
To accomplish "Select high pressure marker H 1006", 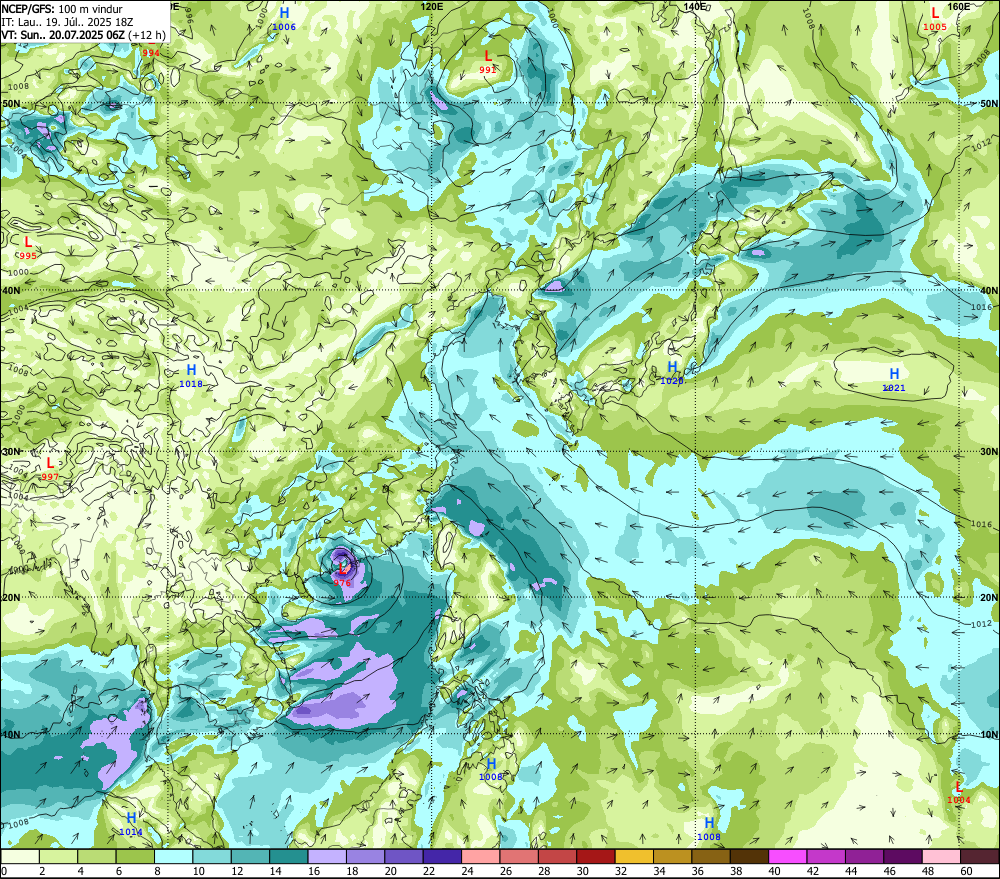I will tap(284, 18).
